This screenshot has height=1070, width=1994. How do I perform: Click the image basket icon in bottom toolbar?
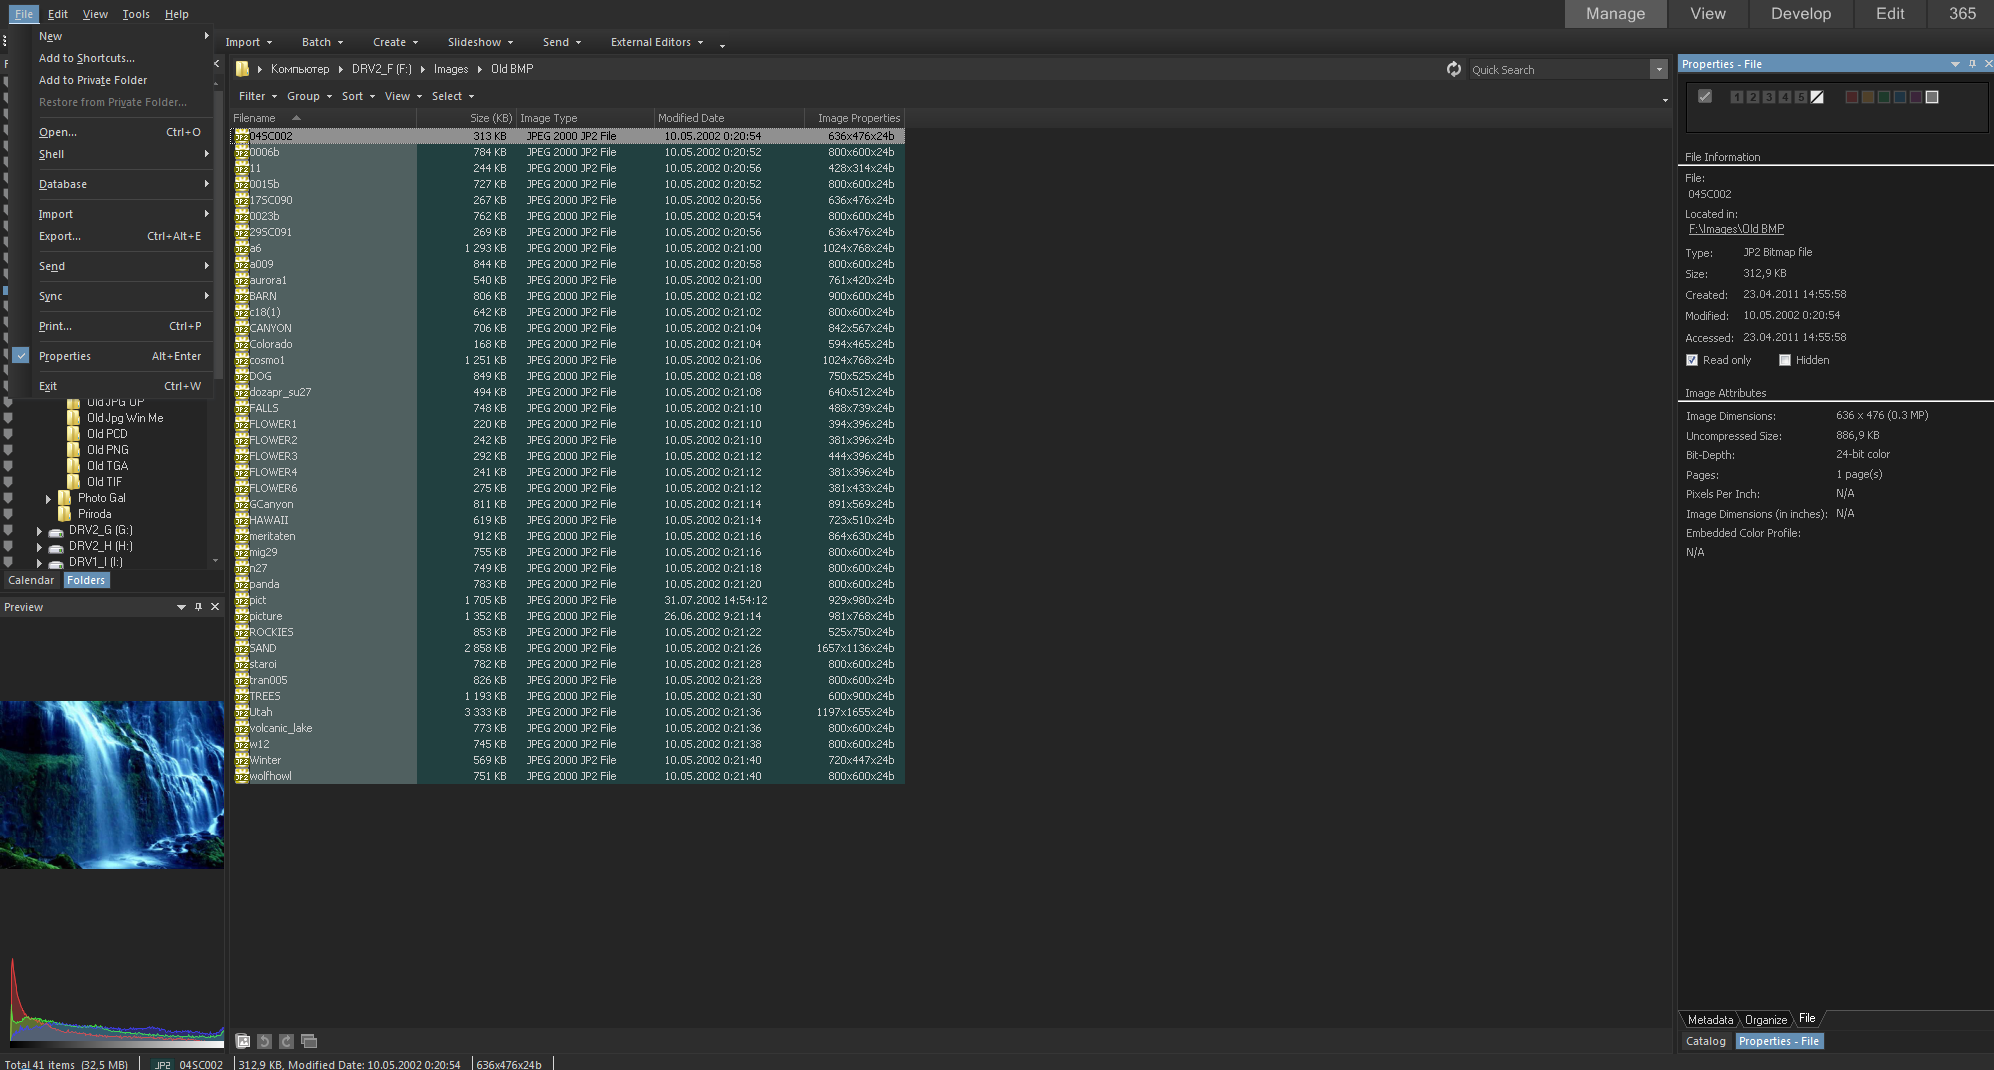[x=242, y=1041]
